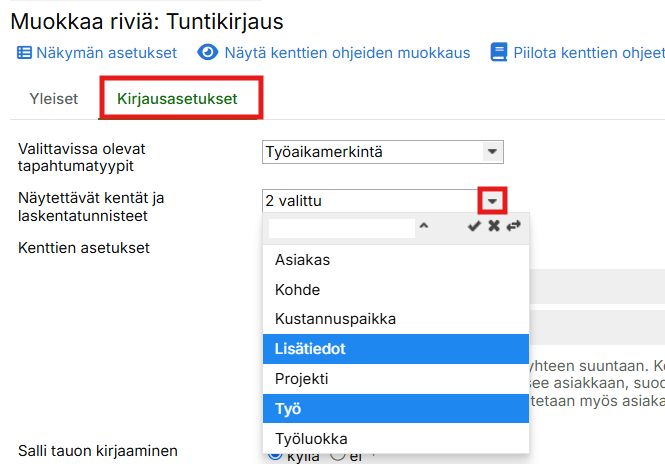Screen dimensions: 665x464
Task: Switch to the Yleiset tab
Action: 56,99
